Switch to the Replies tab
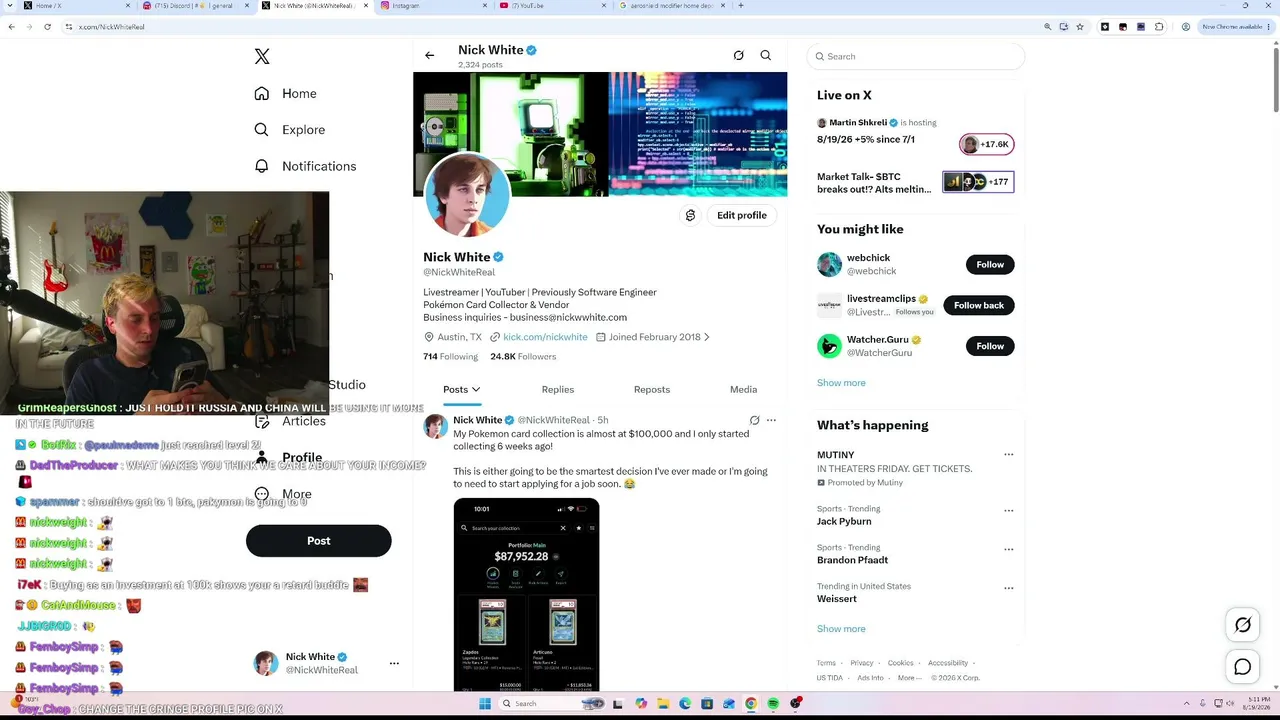This screenshot has width=1280, height=720. coord(558,390)
